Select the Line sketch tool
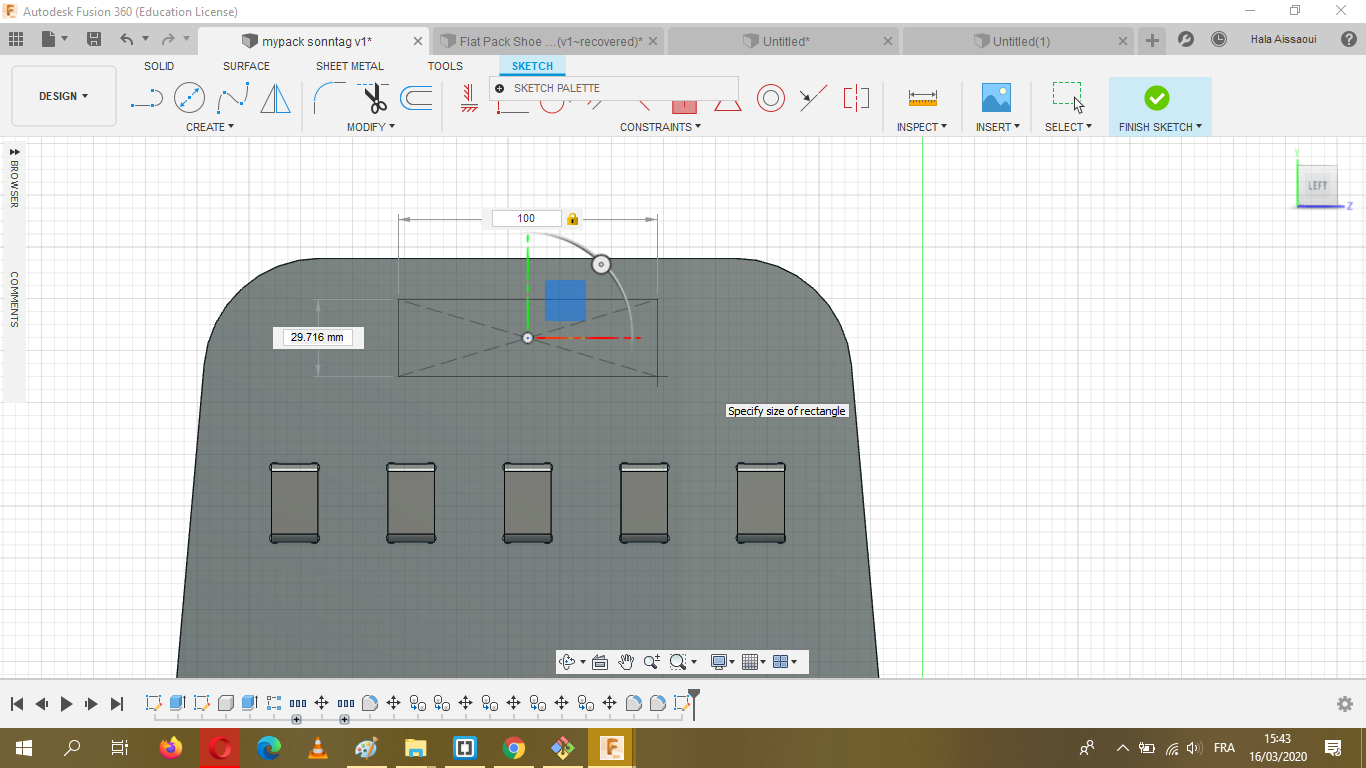 click(x=147, y=98)
